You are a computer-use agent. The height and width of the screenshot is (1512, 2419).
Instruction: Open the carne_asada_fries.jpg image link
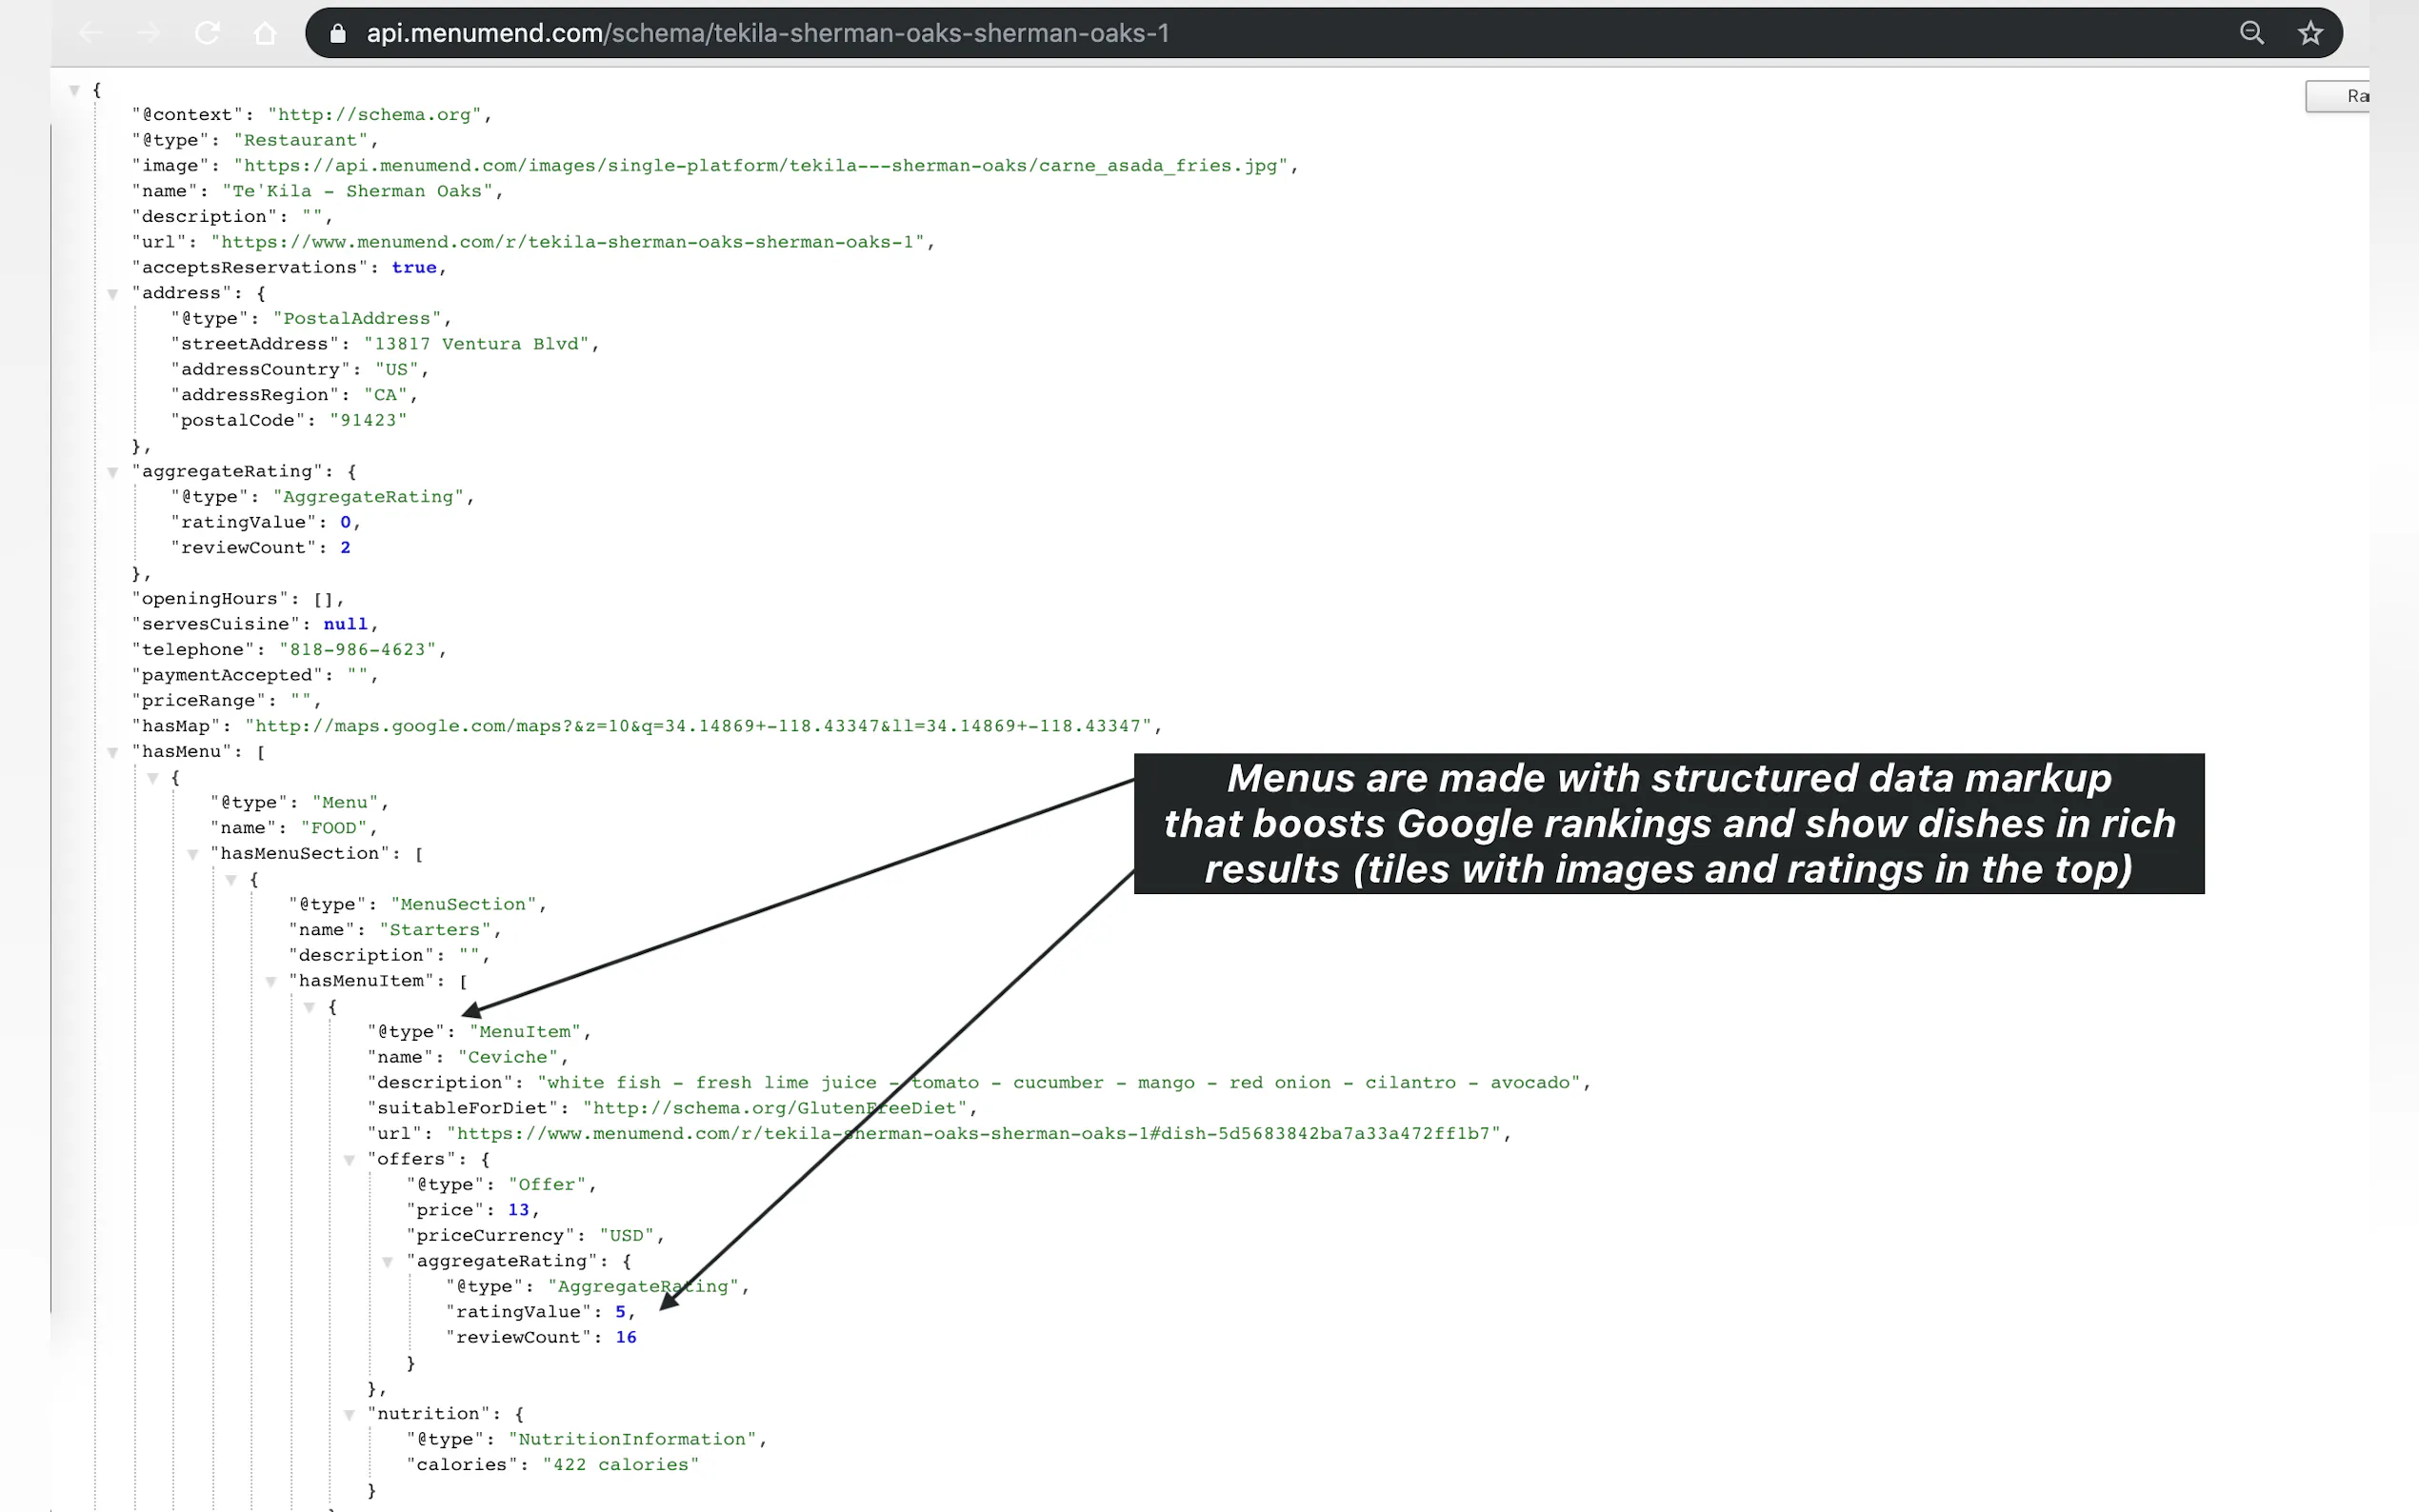pyautogui.click(x=765, y=166)
